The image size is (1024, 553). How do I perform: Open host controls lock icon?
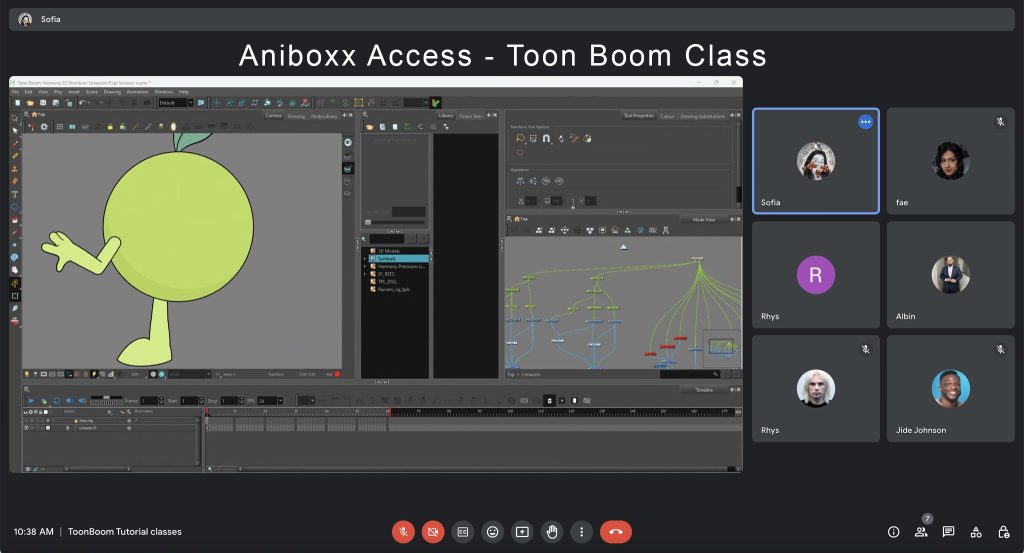1004,532
